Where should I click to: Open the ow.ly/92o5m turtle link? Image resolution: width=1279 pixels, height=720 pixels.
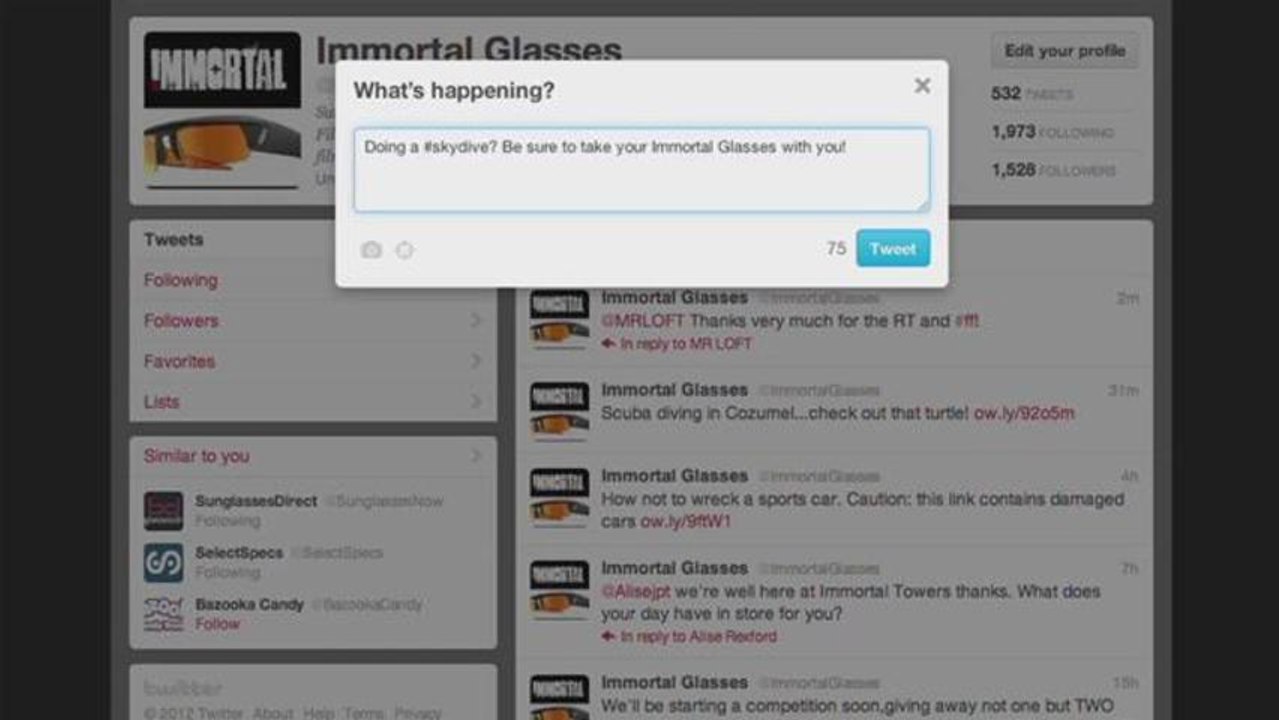(1024, 413)
